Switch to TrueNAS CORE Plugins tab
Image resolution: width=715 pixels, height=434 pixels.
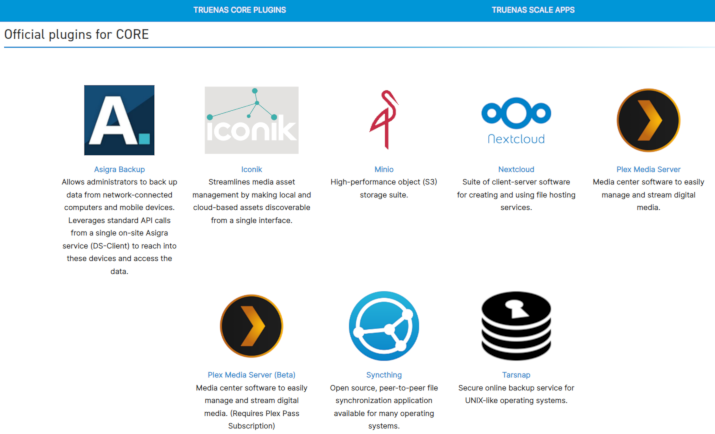point(239,10)
